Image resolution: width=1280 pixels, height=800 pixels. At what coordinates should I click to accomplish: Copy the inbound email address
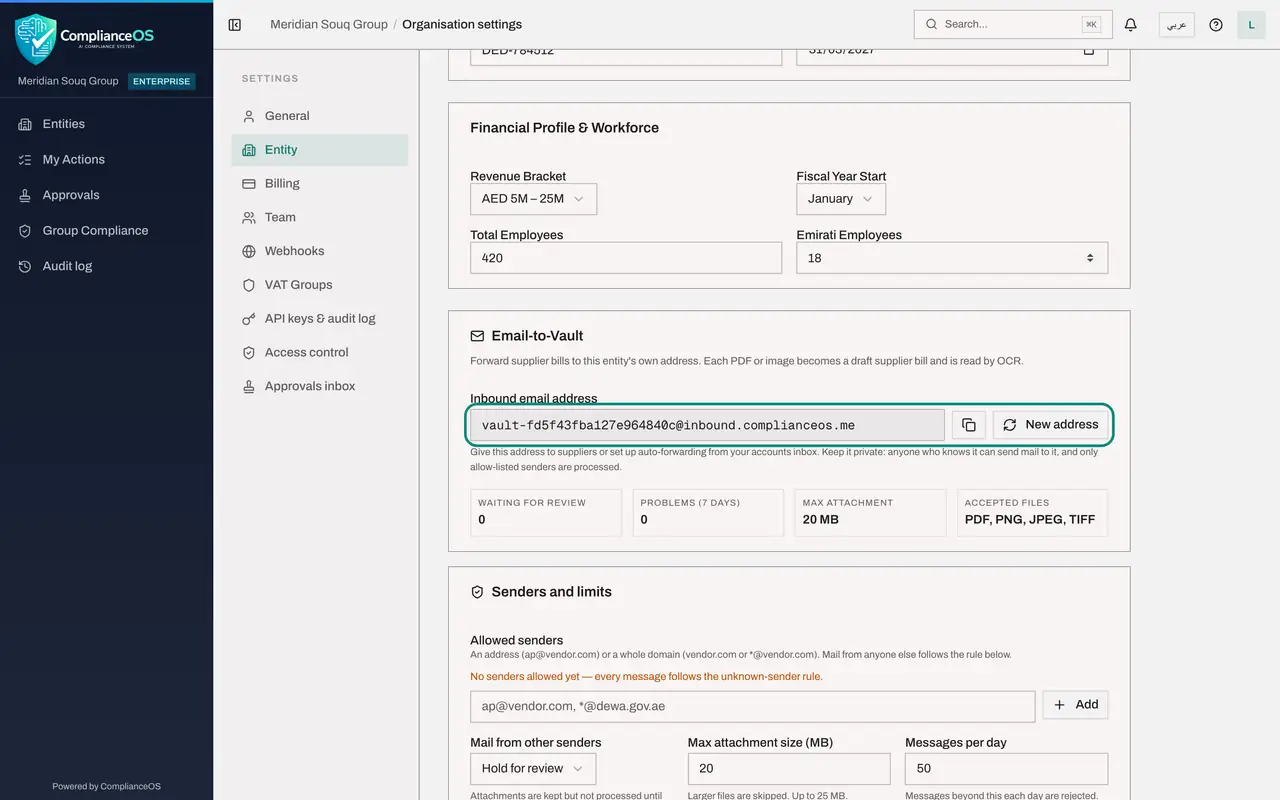[x=968, y=425]
